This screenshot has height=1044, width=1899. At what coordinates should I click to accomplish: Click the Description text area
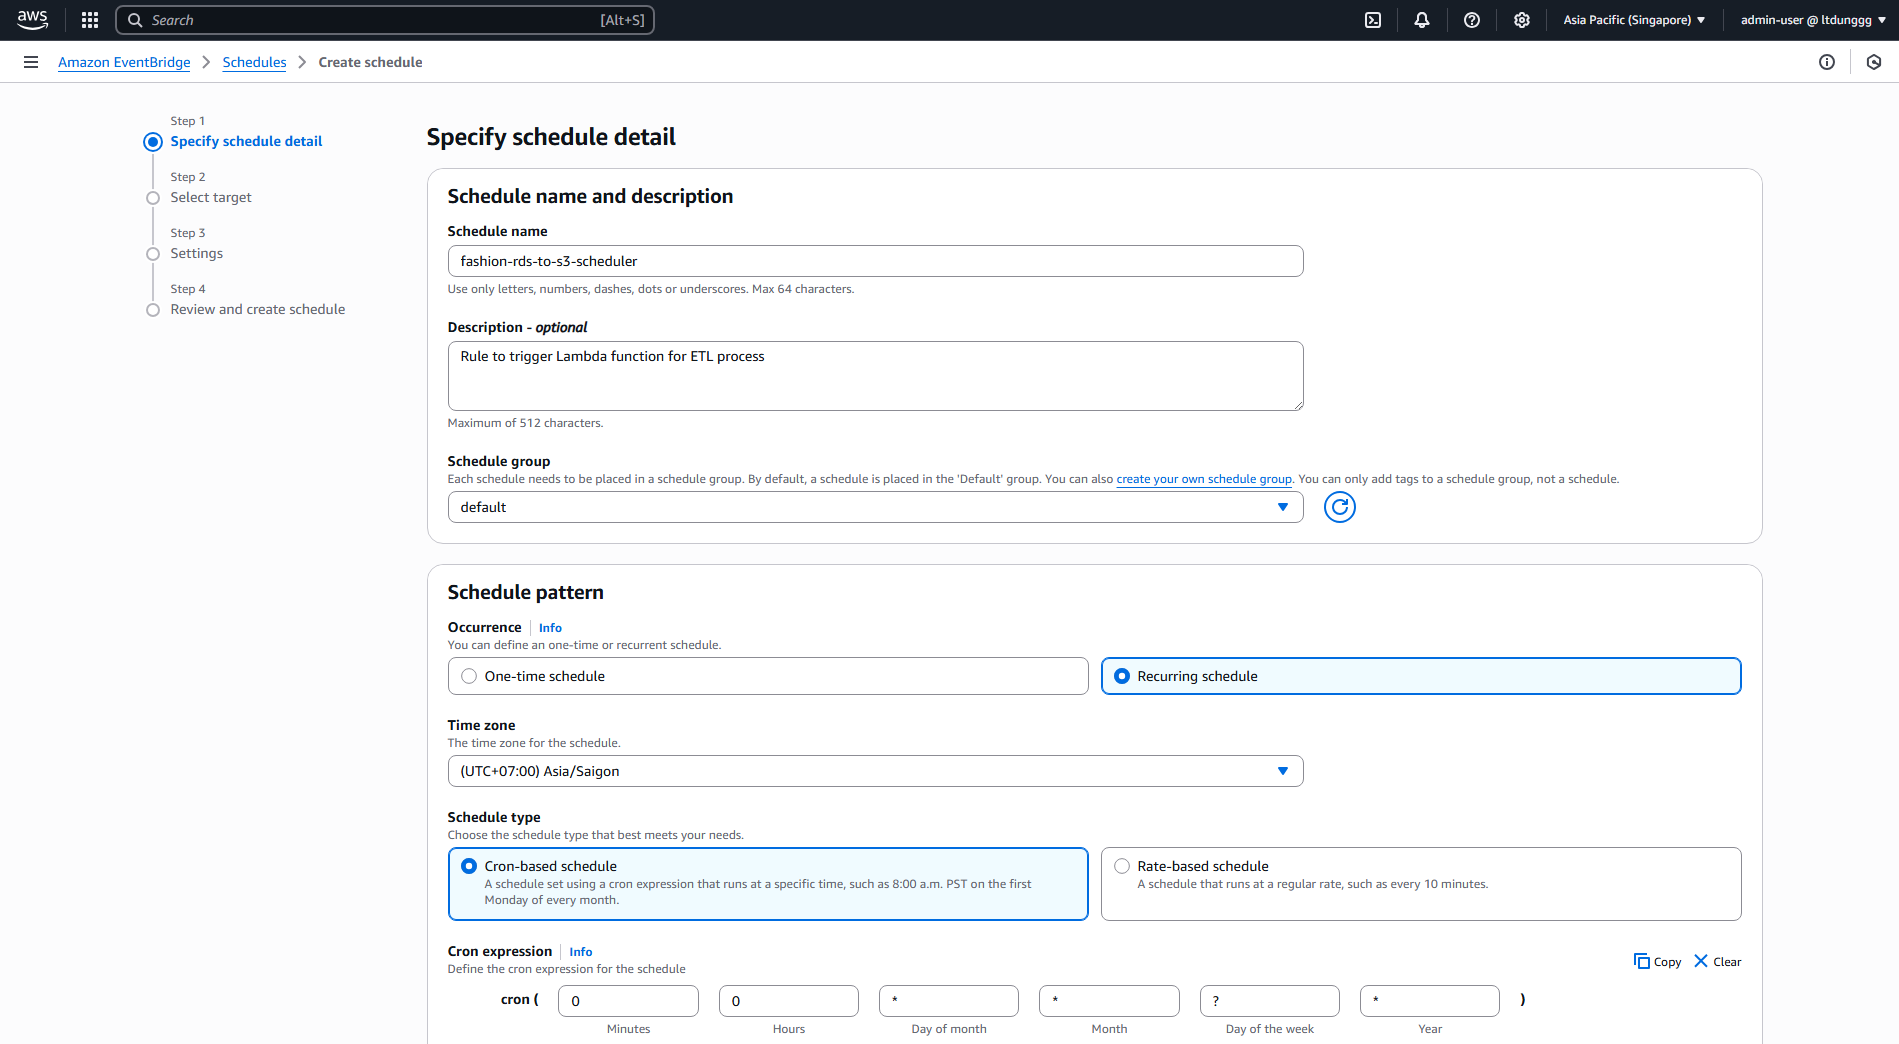pyautogui.click(x=875, y=376)
